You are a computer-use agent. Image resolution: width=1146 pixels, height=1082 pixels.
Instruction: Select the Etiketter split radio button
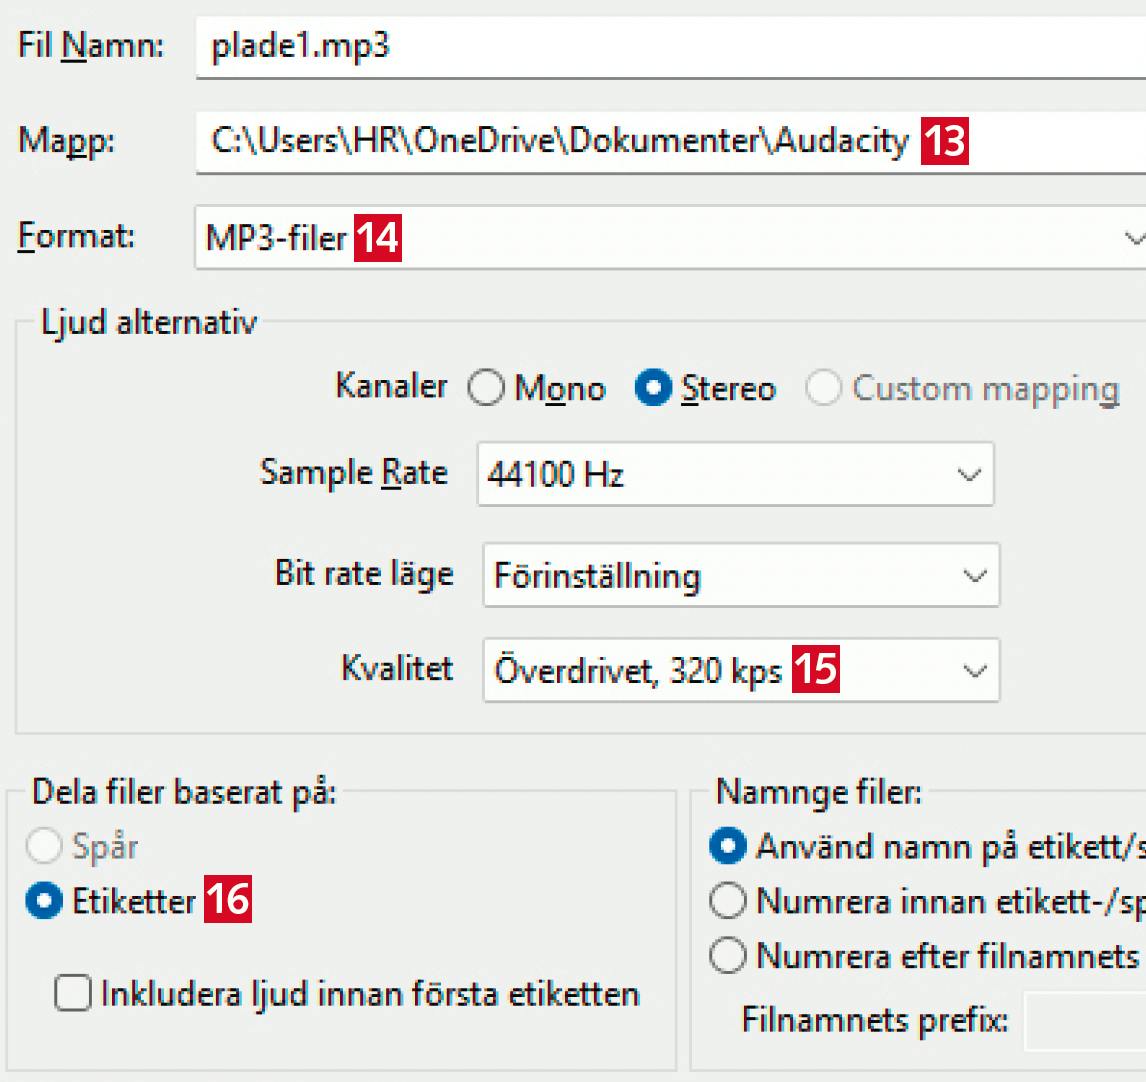[x=44, y=901]
